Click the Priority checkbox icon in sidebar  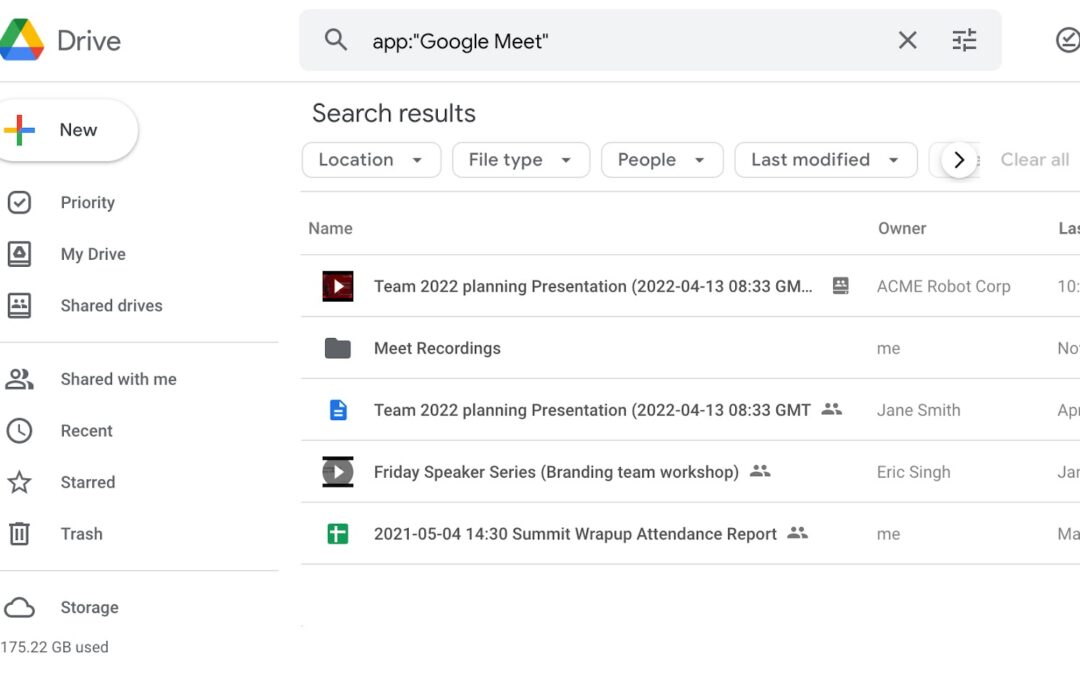[x=19, y=202]
